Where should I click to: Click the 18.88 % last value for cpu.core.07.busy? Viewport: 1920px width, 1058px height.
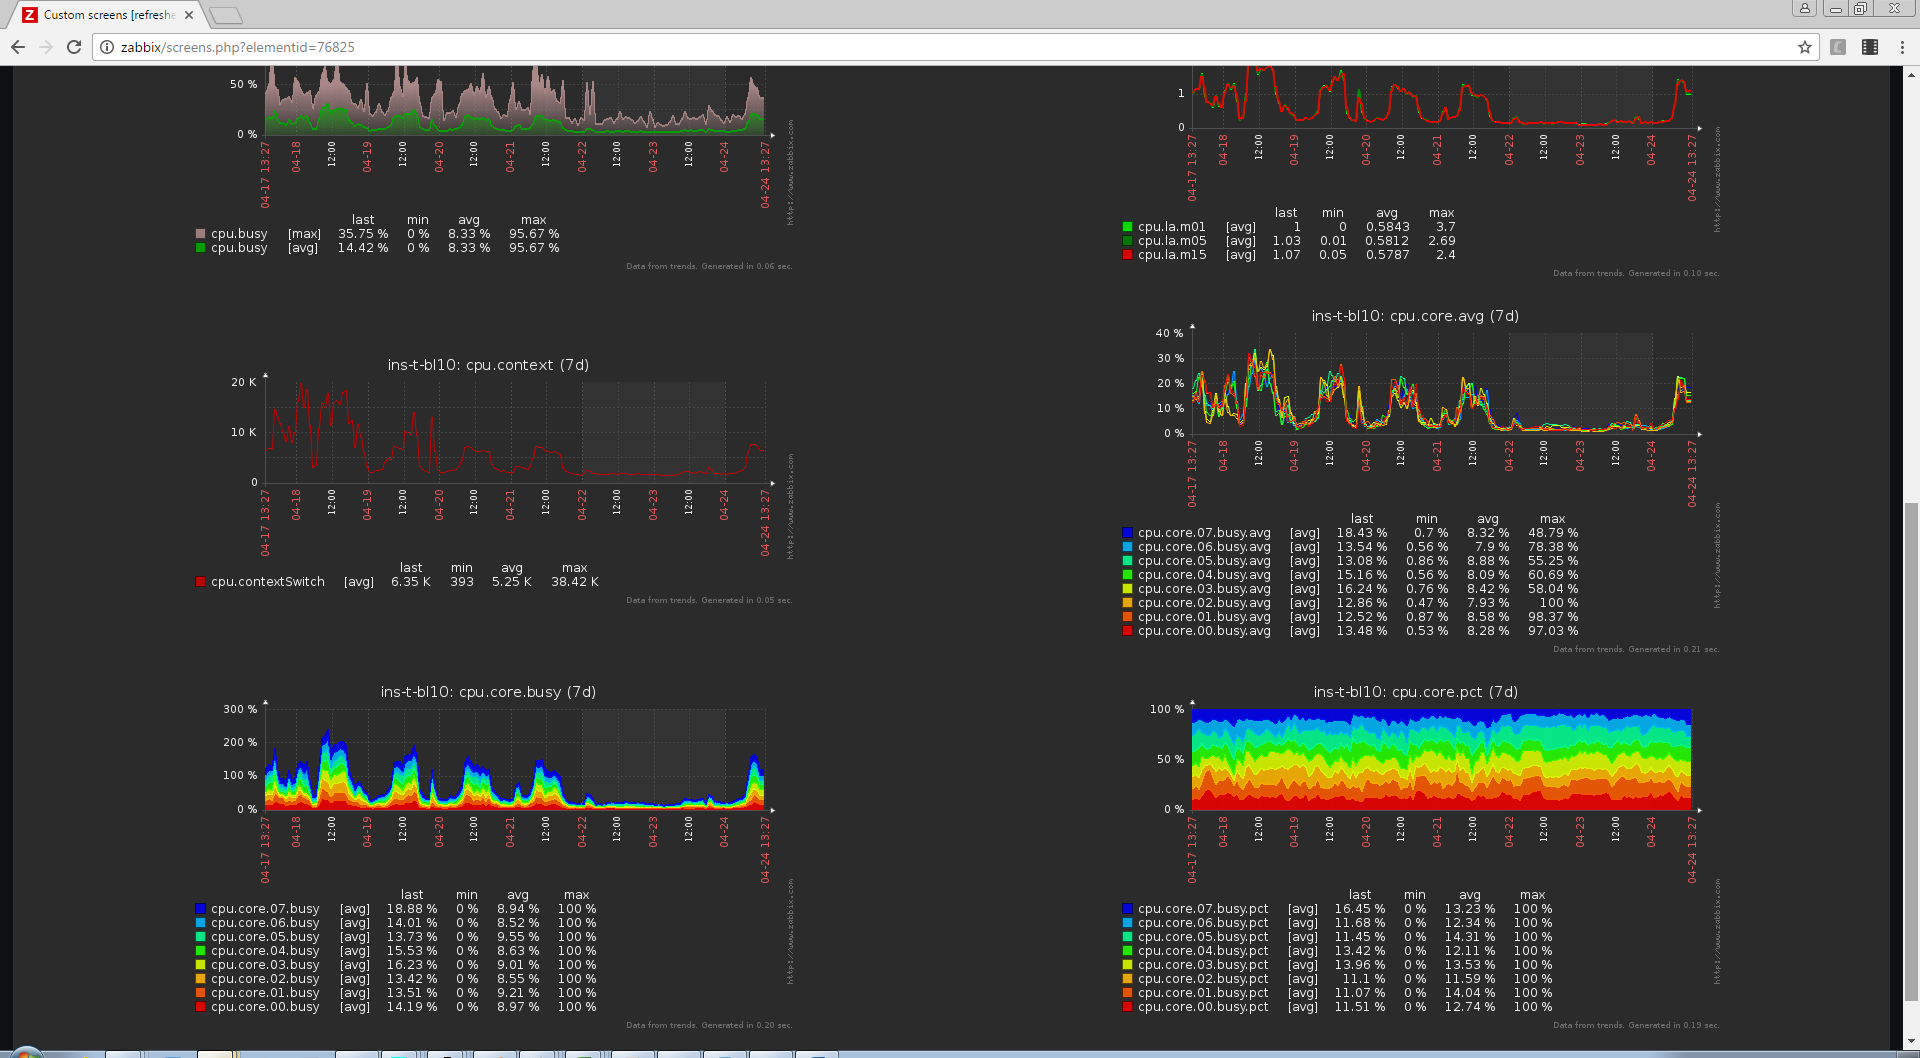[x=412, y=909]
